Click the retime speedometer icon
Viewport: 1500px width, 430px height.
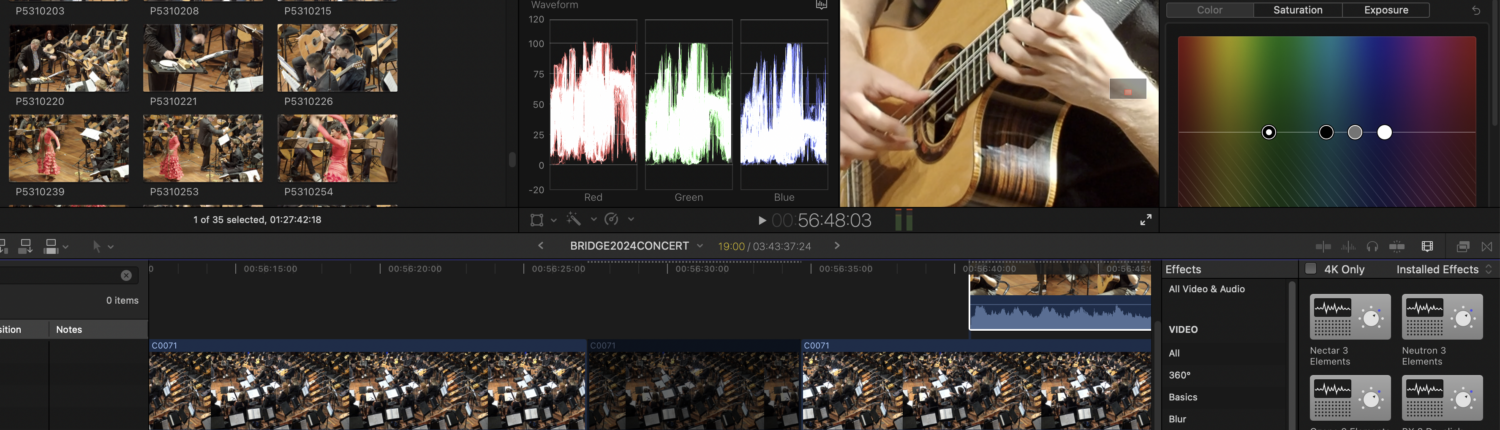click(612, 219)
